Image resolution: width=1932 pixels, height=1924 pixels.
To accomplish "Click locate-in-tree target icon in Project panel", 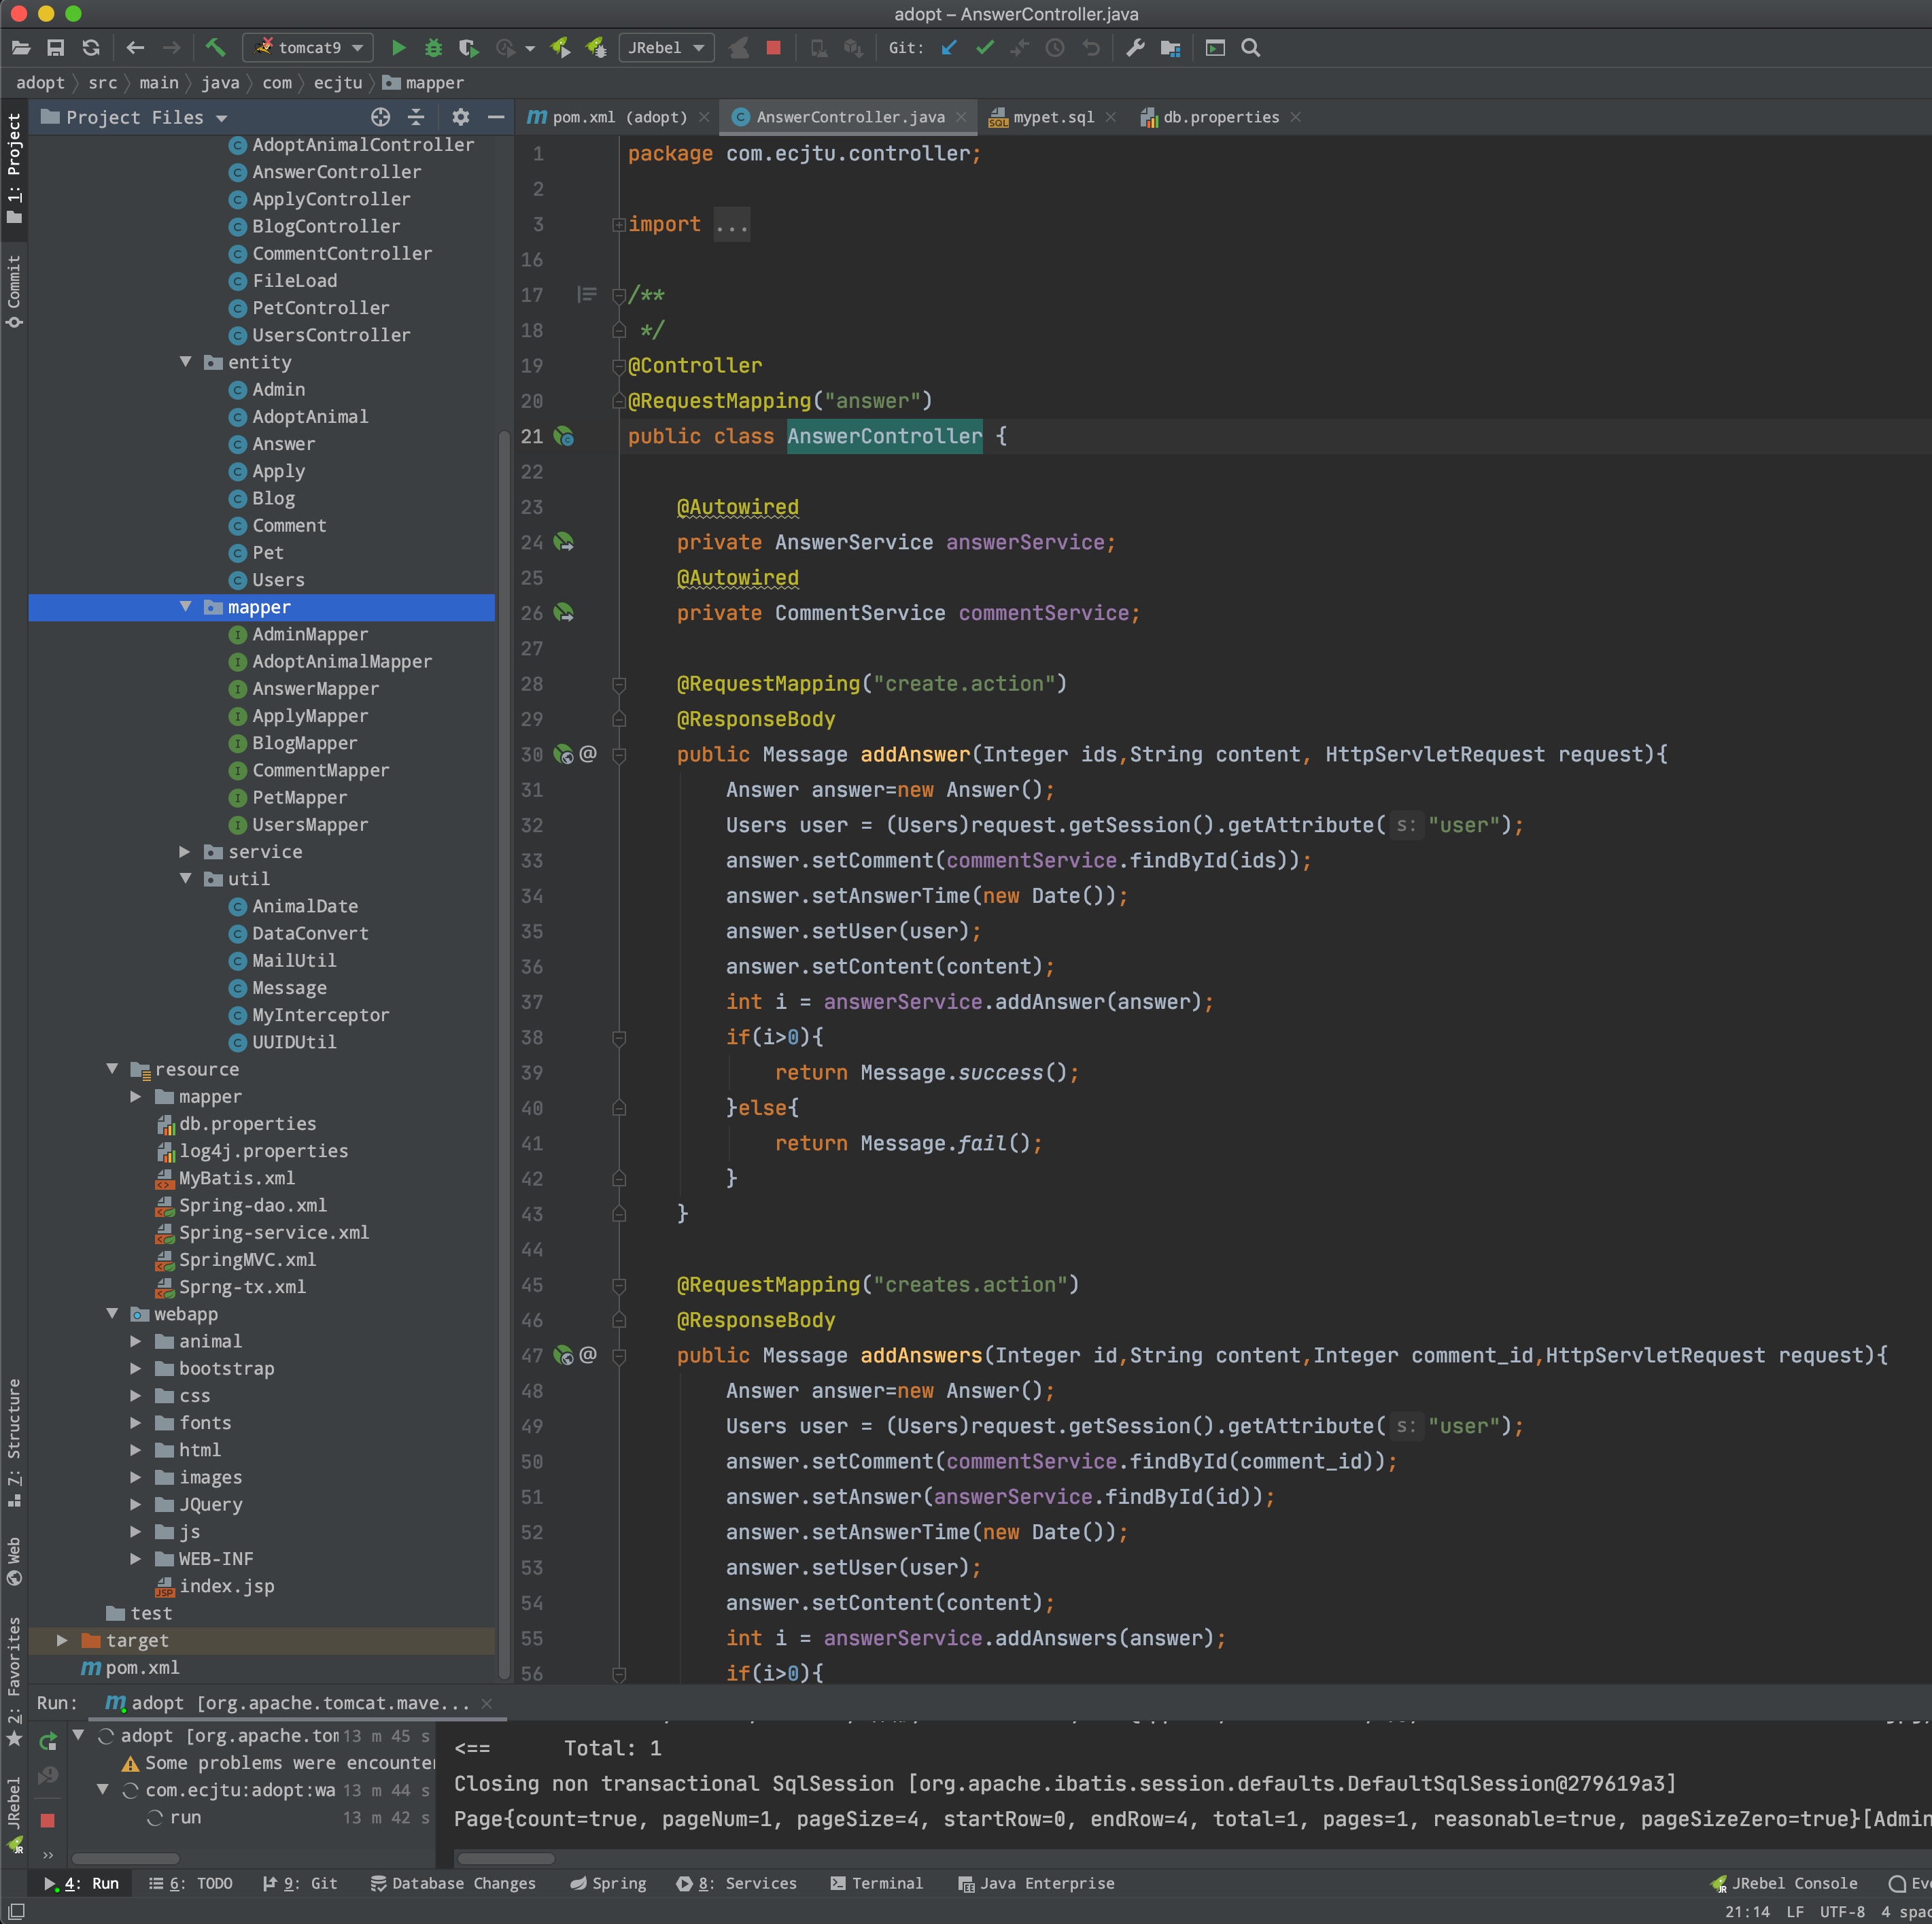I will click(380, 117).
